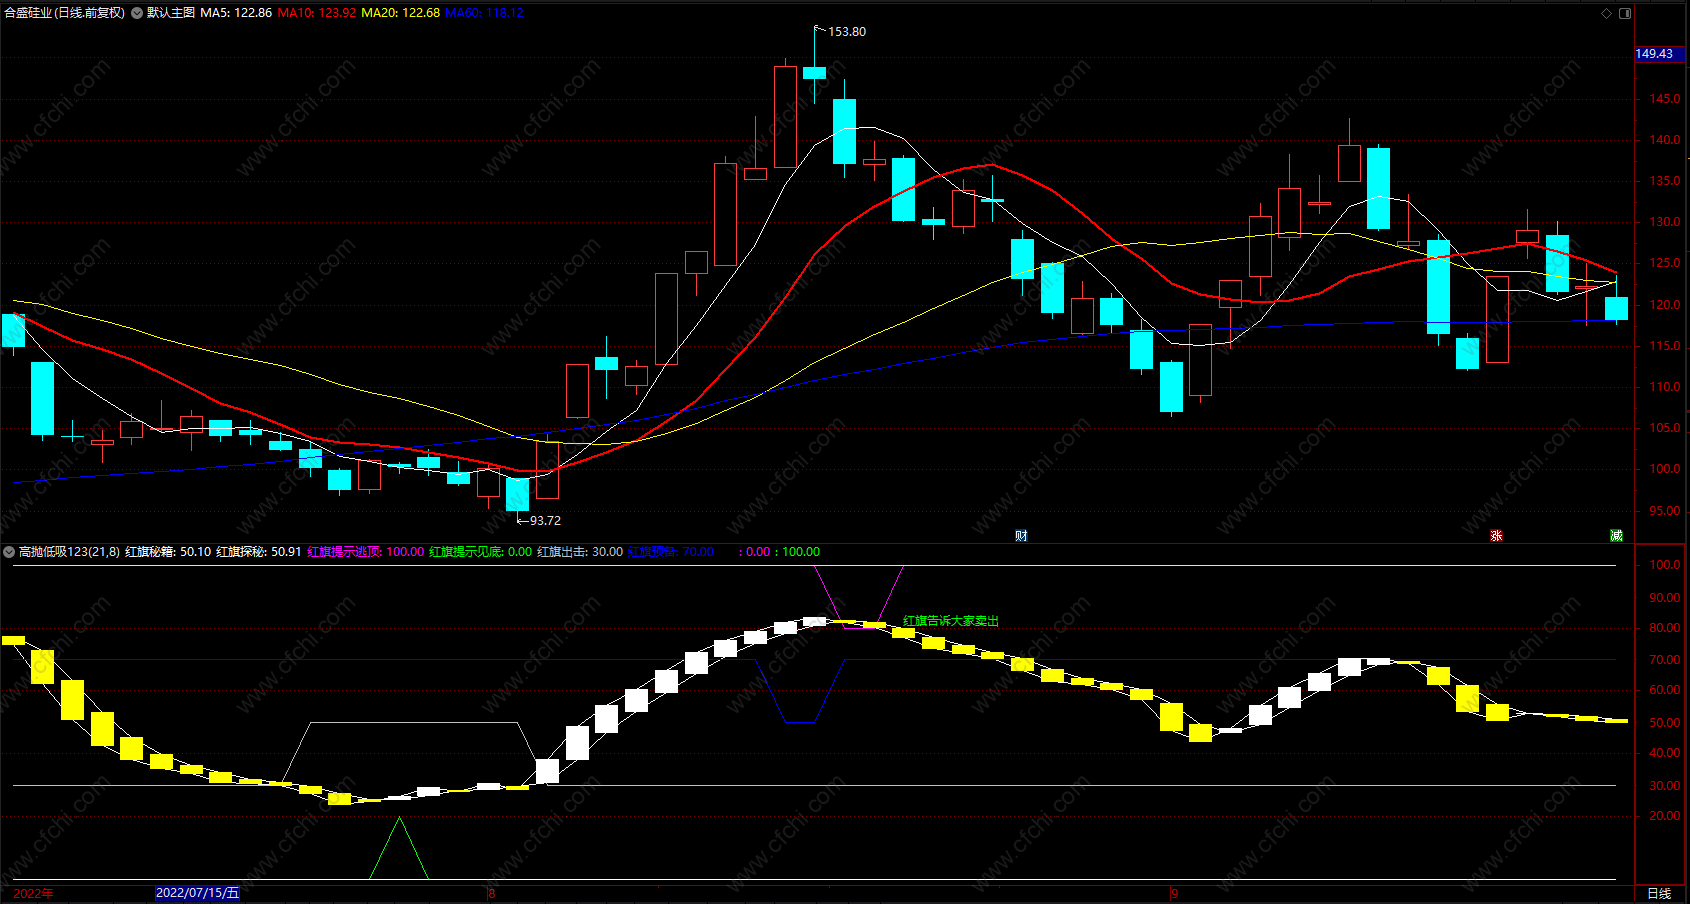The height and width of the screenshot is (904, 1690).
Task: Select blue MA60: 118.12 indicator value
Action: click(484, 13)
